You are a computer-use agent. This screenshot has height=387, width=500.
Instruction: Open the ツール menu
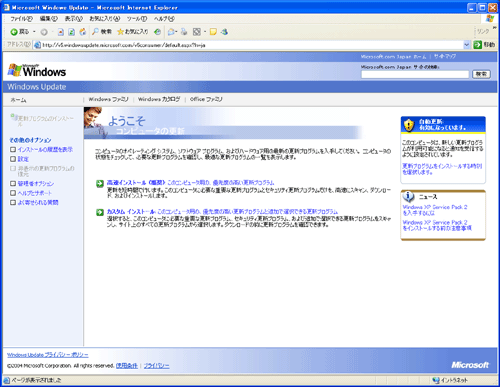[x=137, y=19]
